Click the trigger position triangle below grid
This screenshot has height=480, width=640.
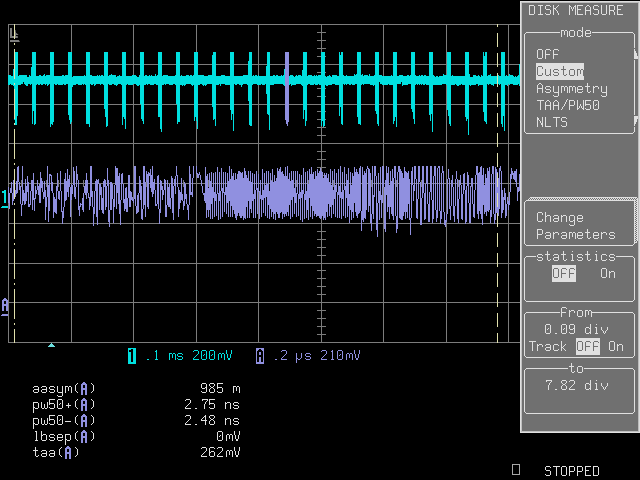tap(51, 345)
